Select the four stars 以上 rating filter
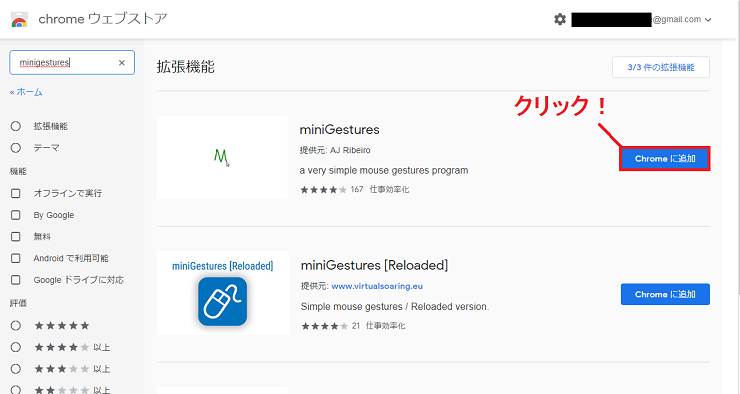740x394 pixels. (16, 347)
